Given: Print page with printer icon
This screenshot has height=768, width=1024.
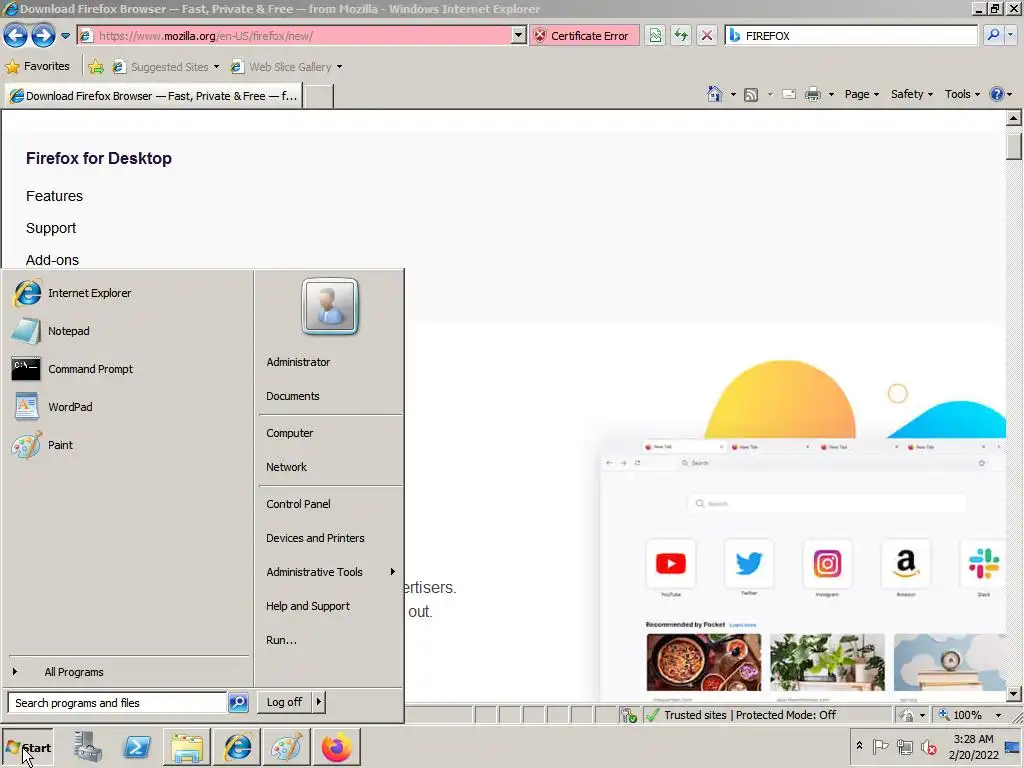Looking at the screenshot, I should (x=813, y=94).
